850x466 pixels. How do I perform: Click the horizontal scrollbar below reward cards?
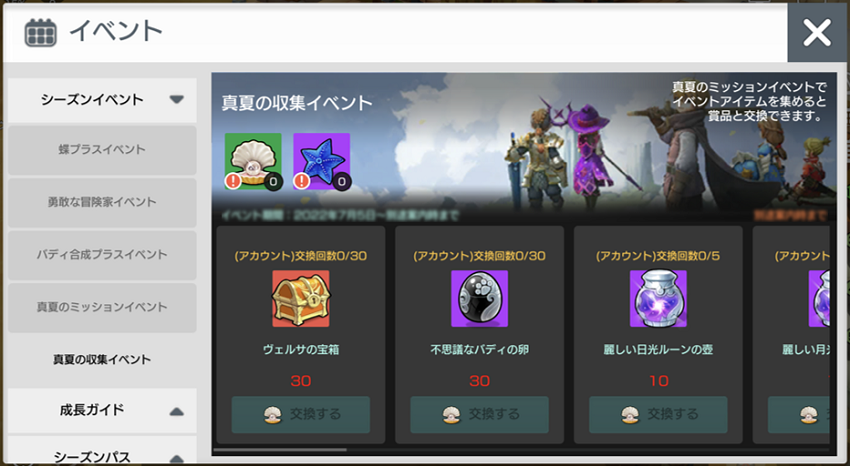[x=280, y=450]
